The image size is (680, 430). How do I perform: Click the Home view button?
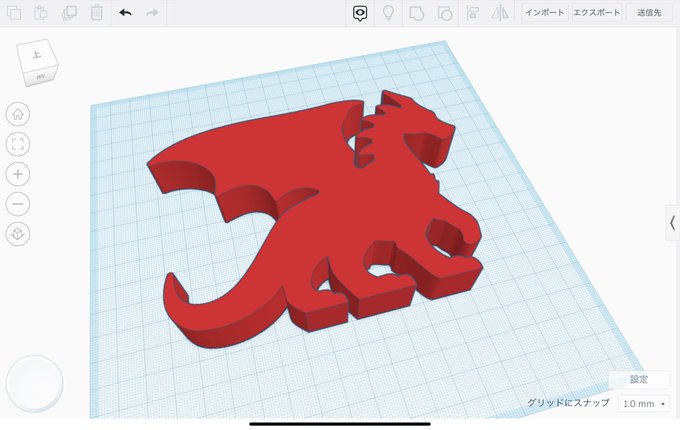pos(18,114)
